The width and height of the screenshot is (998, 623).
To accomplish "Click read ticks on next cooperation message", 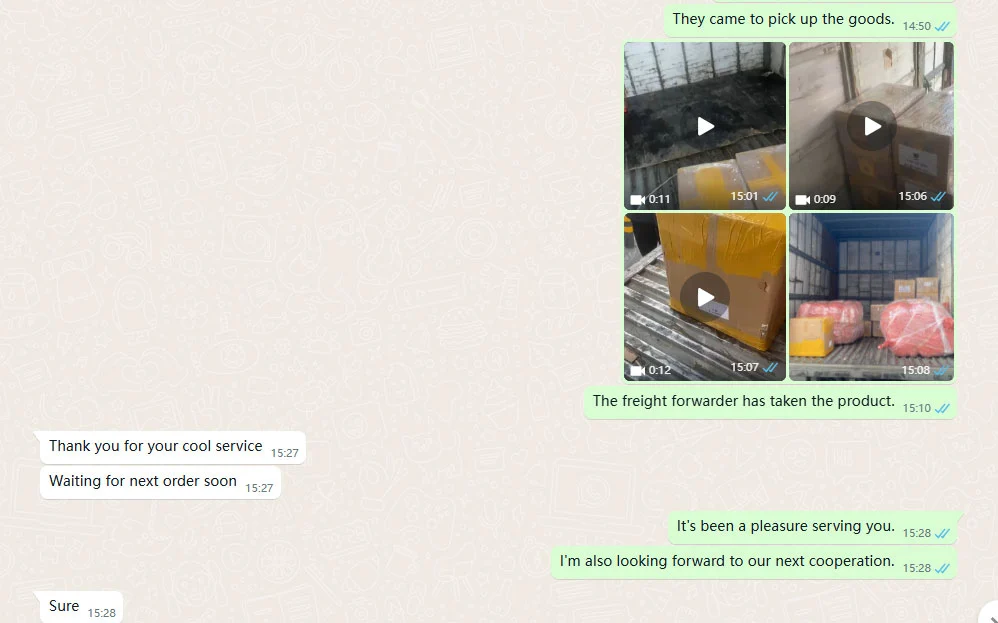I will (x=942, y=568).
